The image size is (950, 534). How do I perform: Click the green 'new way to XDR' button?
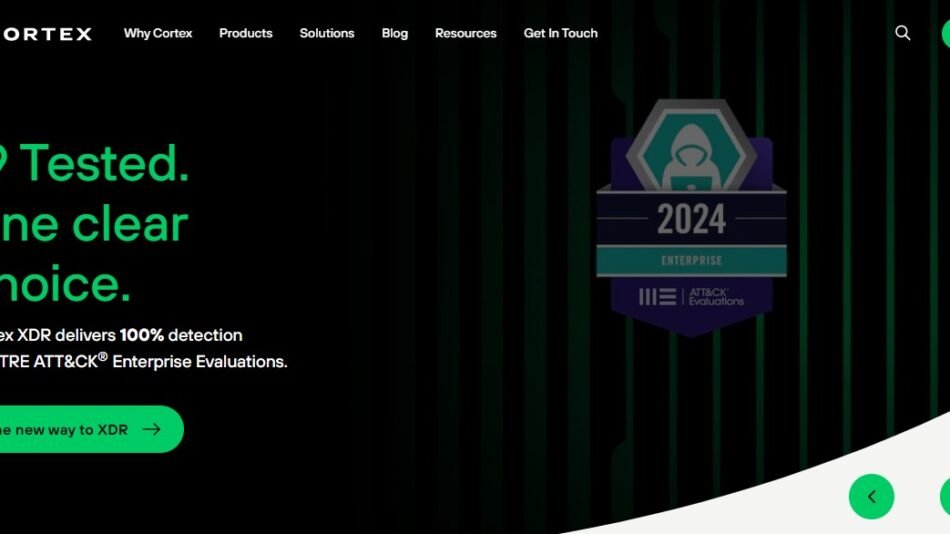pyautogui.click(x=91, y=429)
